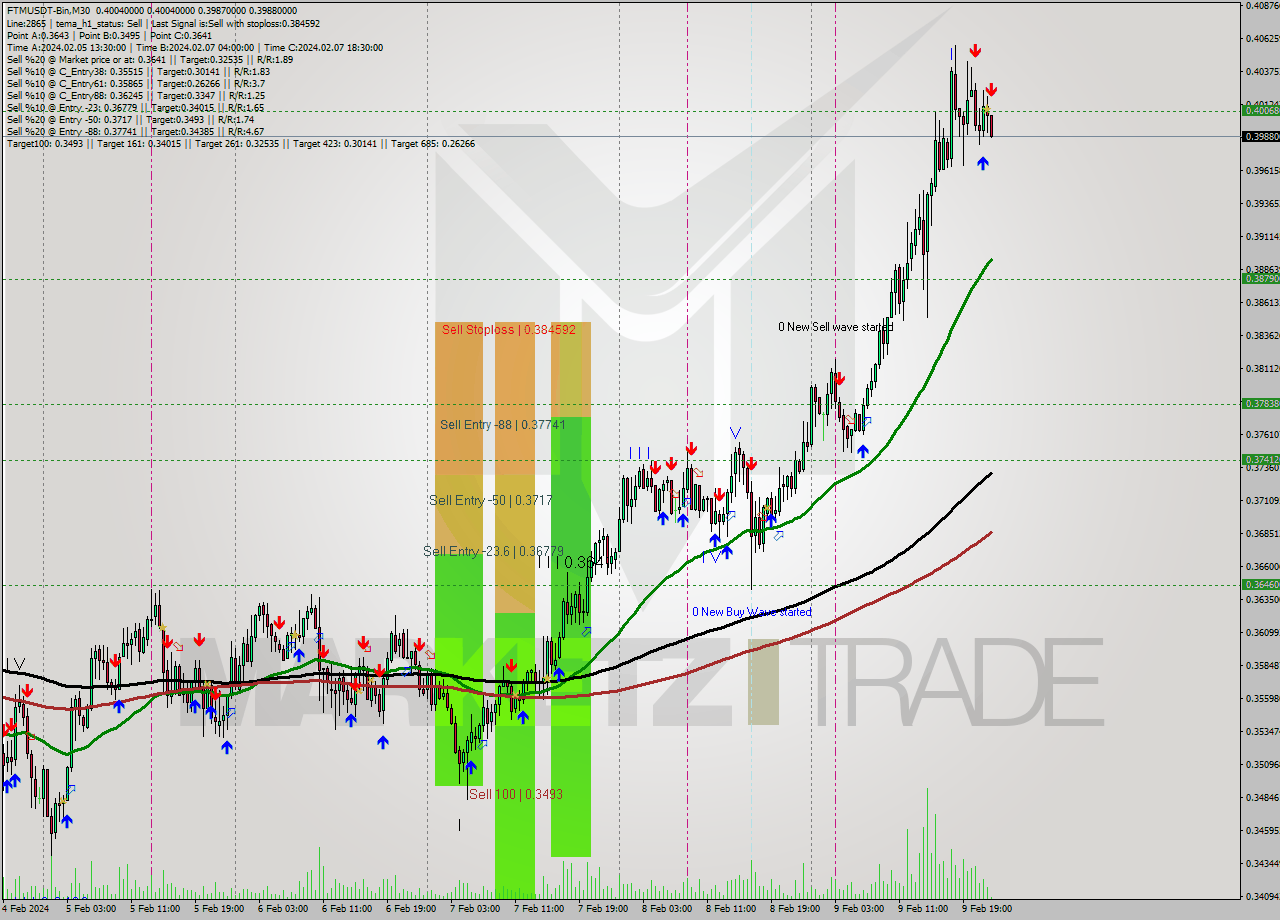
Task: Click the 0.38362 price axis label
Action: [x=1262, y=336]
